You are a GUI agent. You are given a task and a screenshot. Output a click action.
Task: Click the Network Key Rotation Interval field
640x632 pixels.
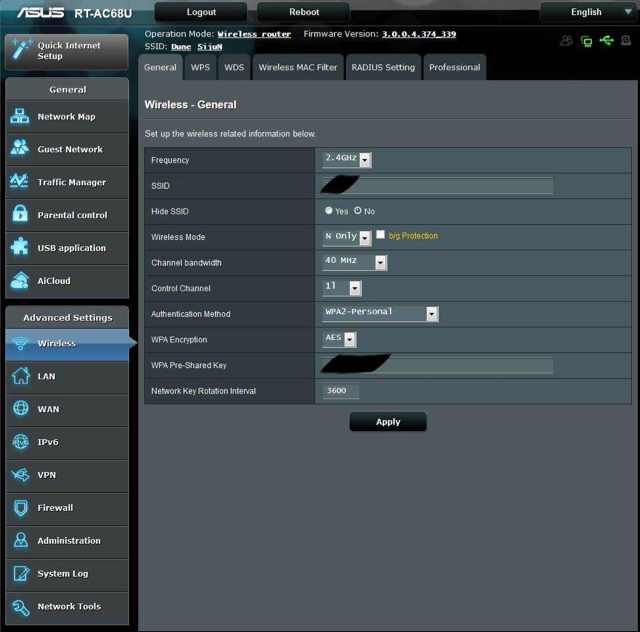340,391
